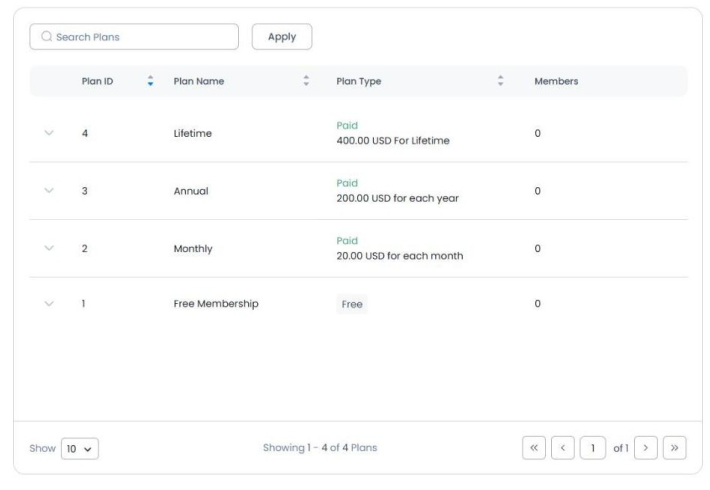Click the Paid label in Annual row
The height and width of the screenshot is (490, 710).
347,183
